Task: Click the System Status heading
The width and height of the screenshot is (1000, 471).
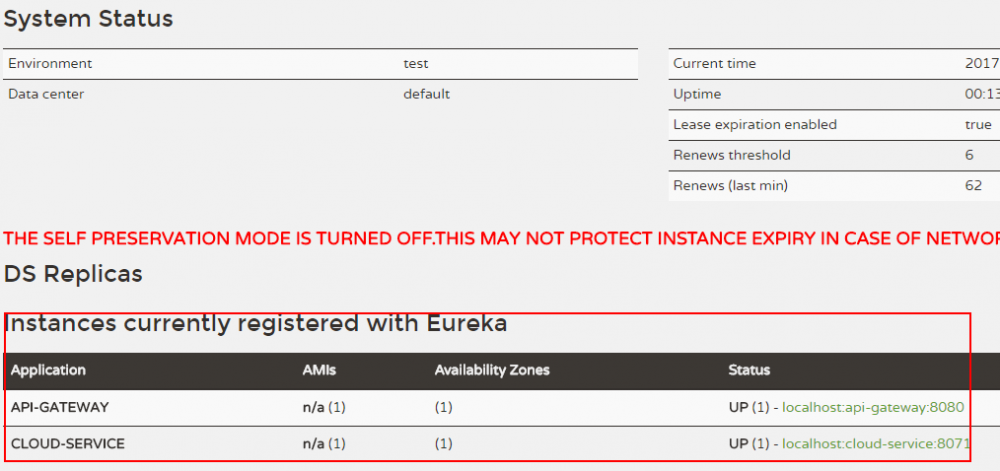Action: pyautogui.click(x=88, y=19)
